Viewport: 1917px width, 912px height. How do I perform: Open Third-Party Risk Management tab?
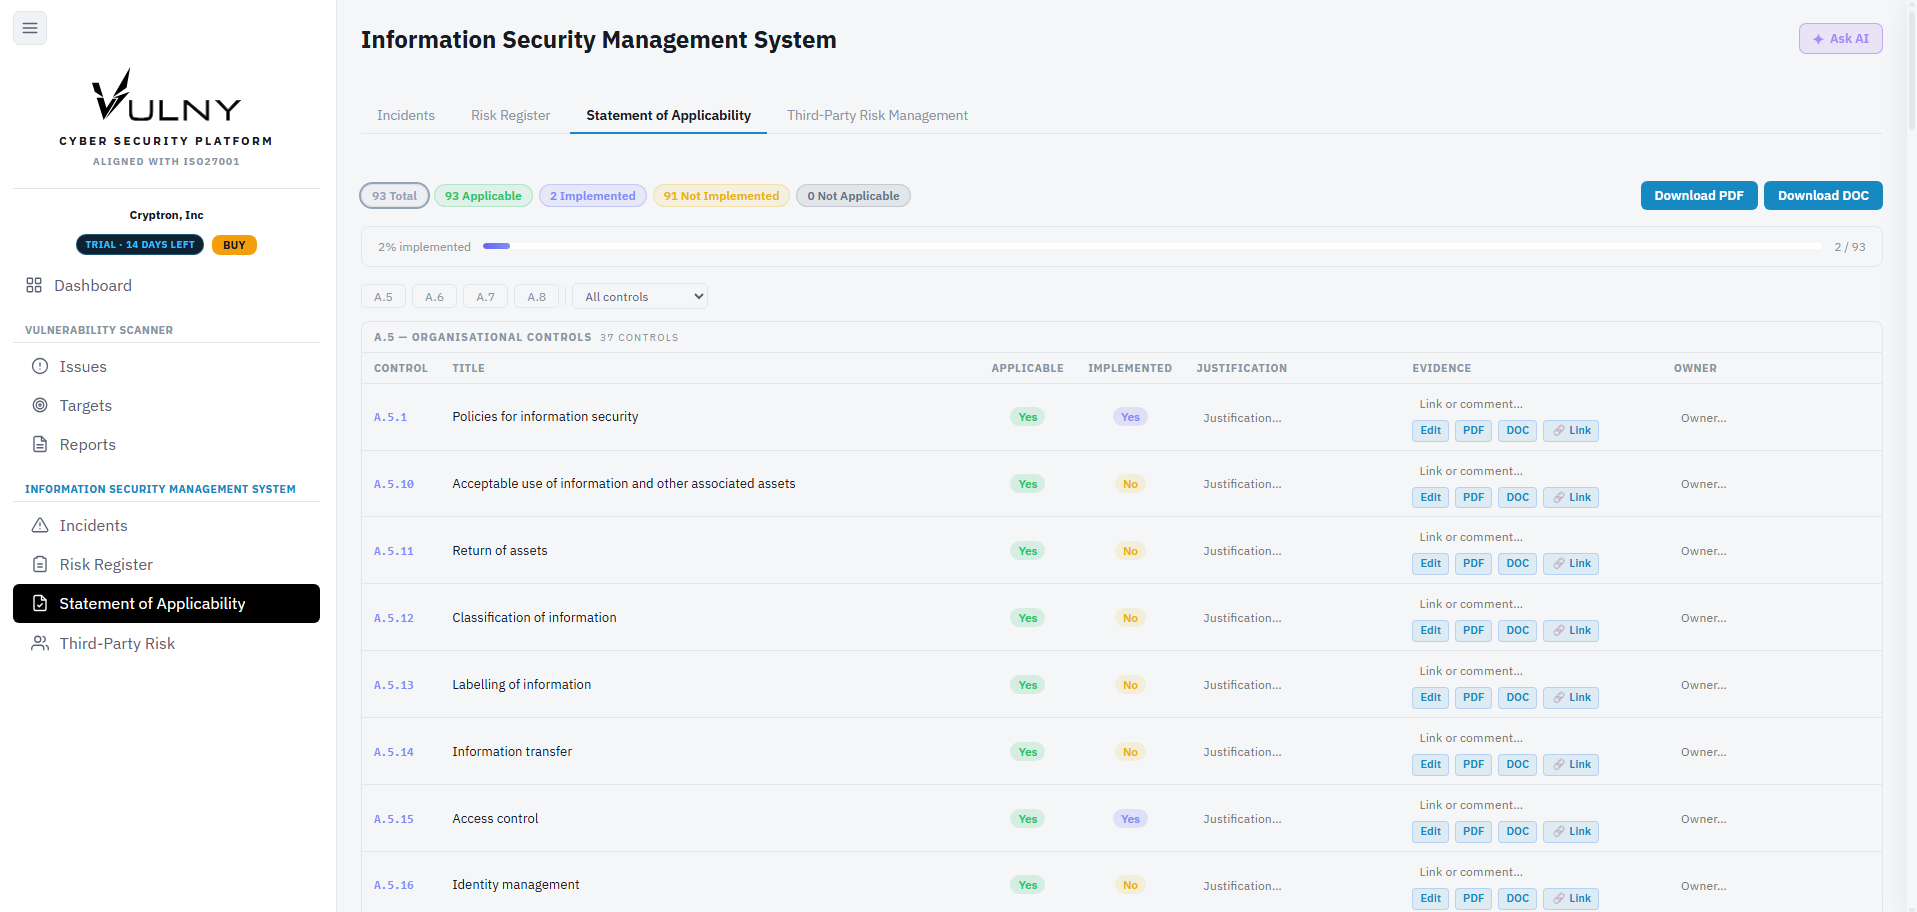[877, 115]
